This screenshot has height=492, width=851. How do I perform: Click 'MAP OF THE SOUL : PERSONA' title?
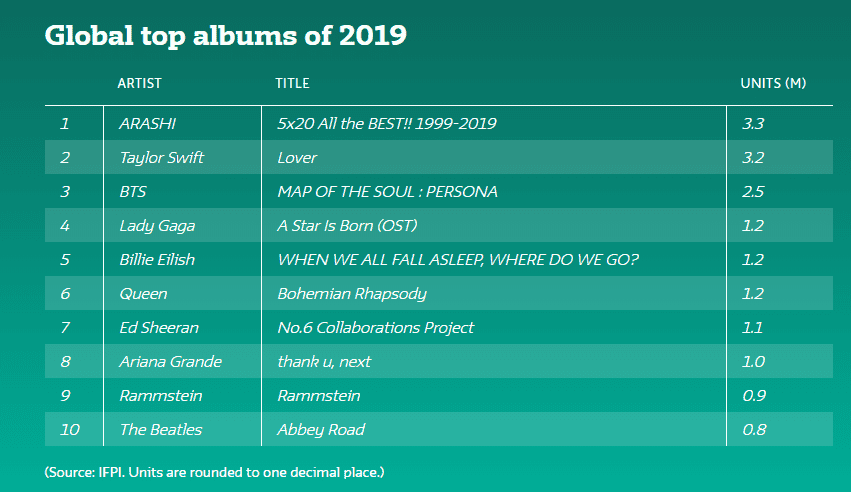pyautogui.click(x=387, y=192)
